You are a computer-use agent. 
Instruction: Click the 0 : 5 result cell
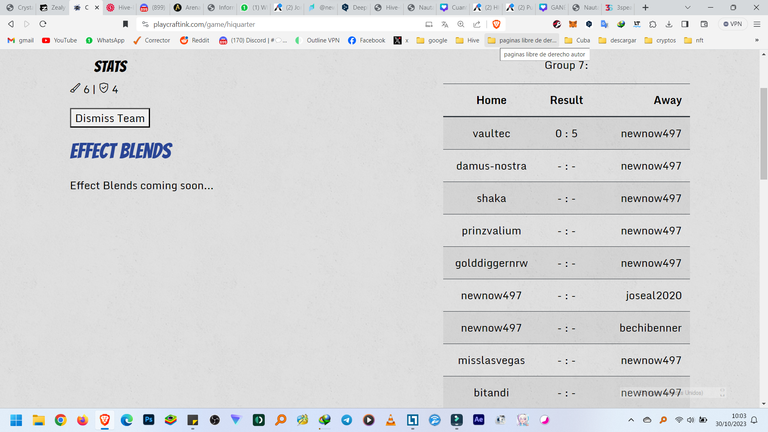tap(566, 133)
